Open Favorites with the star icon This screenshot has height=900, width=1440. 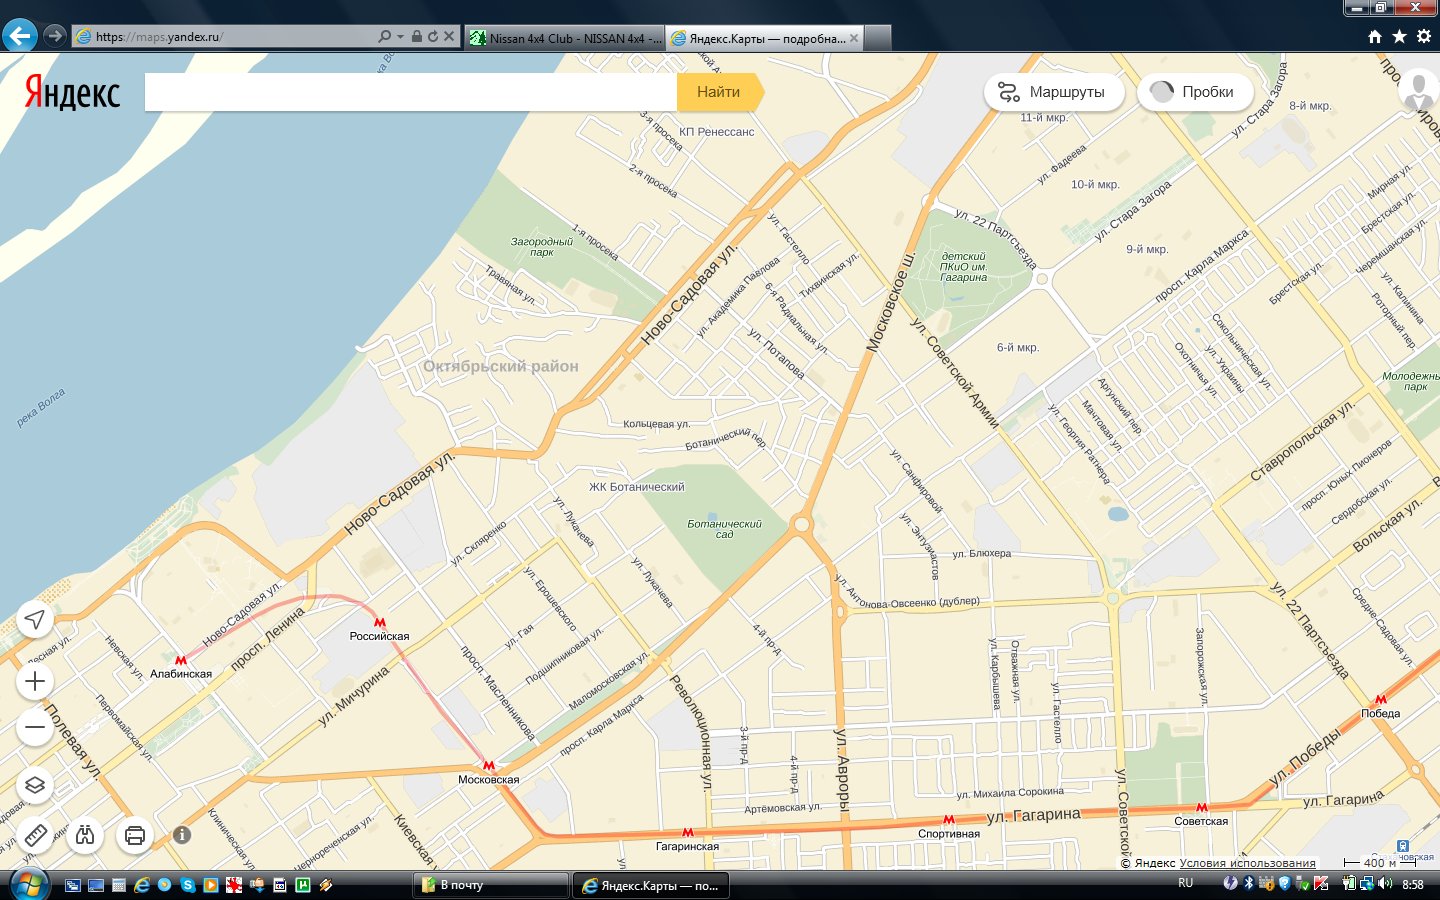click(1399, 36)
